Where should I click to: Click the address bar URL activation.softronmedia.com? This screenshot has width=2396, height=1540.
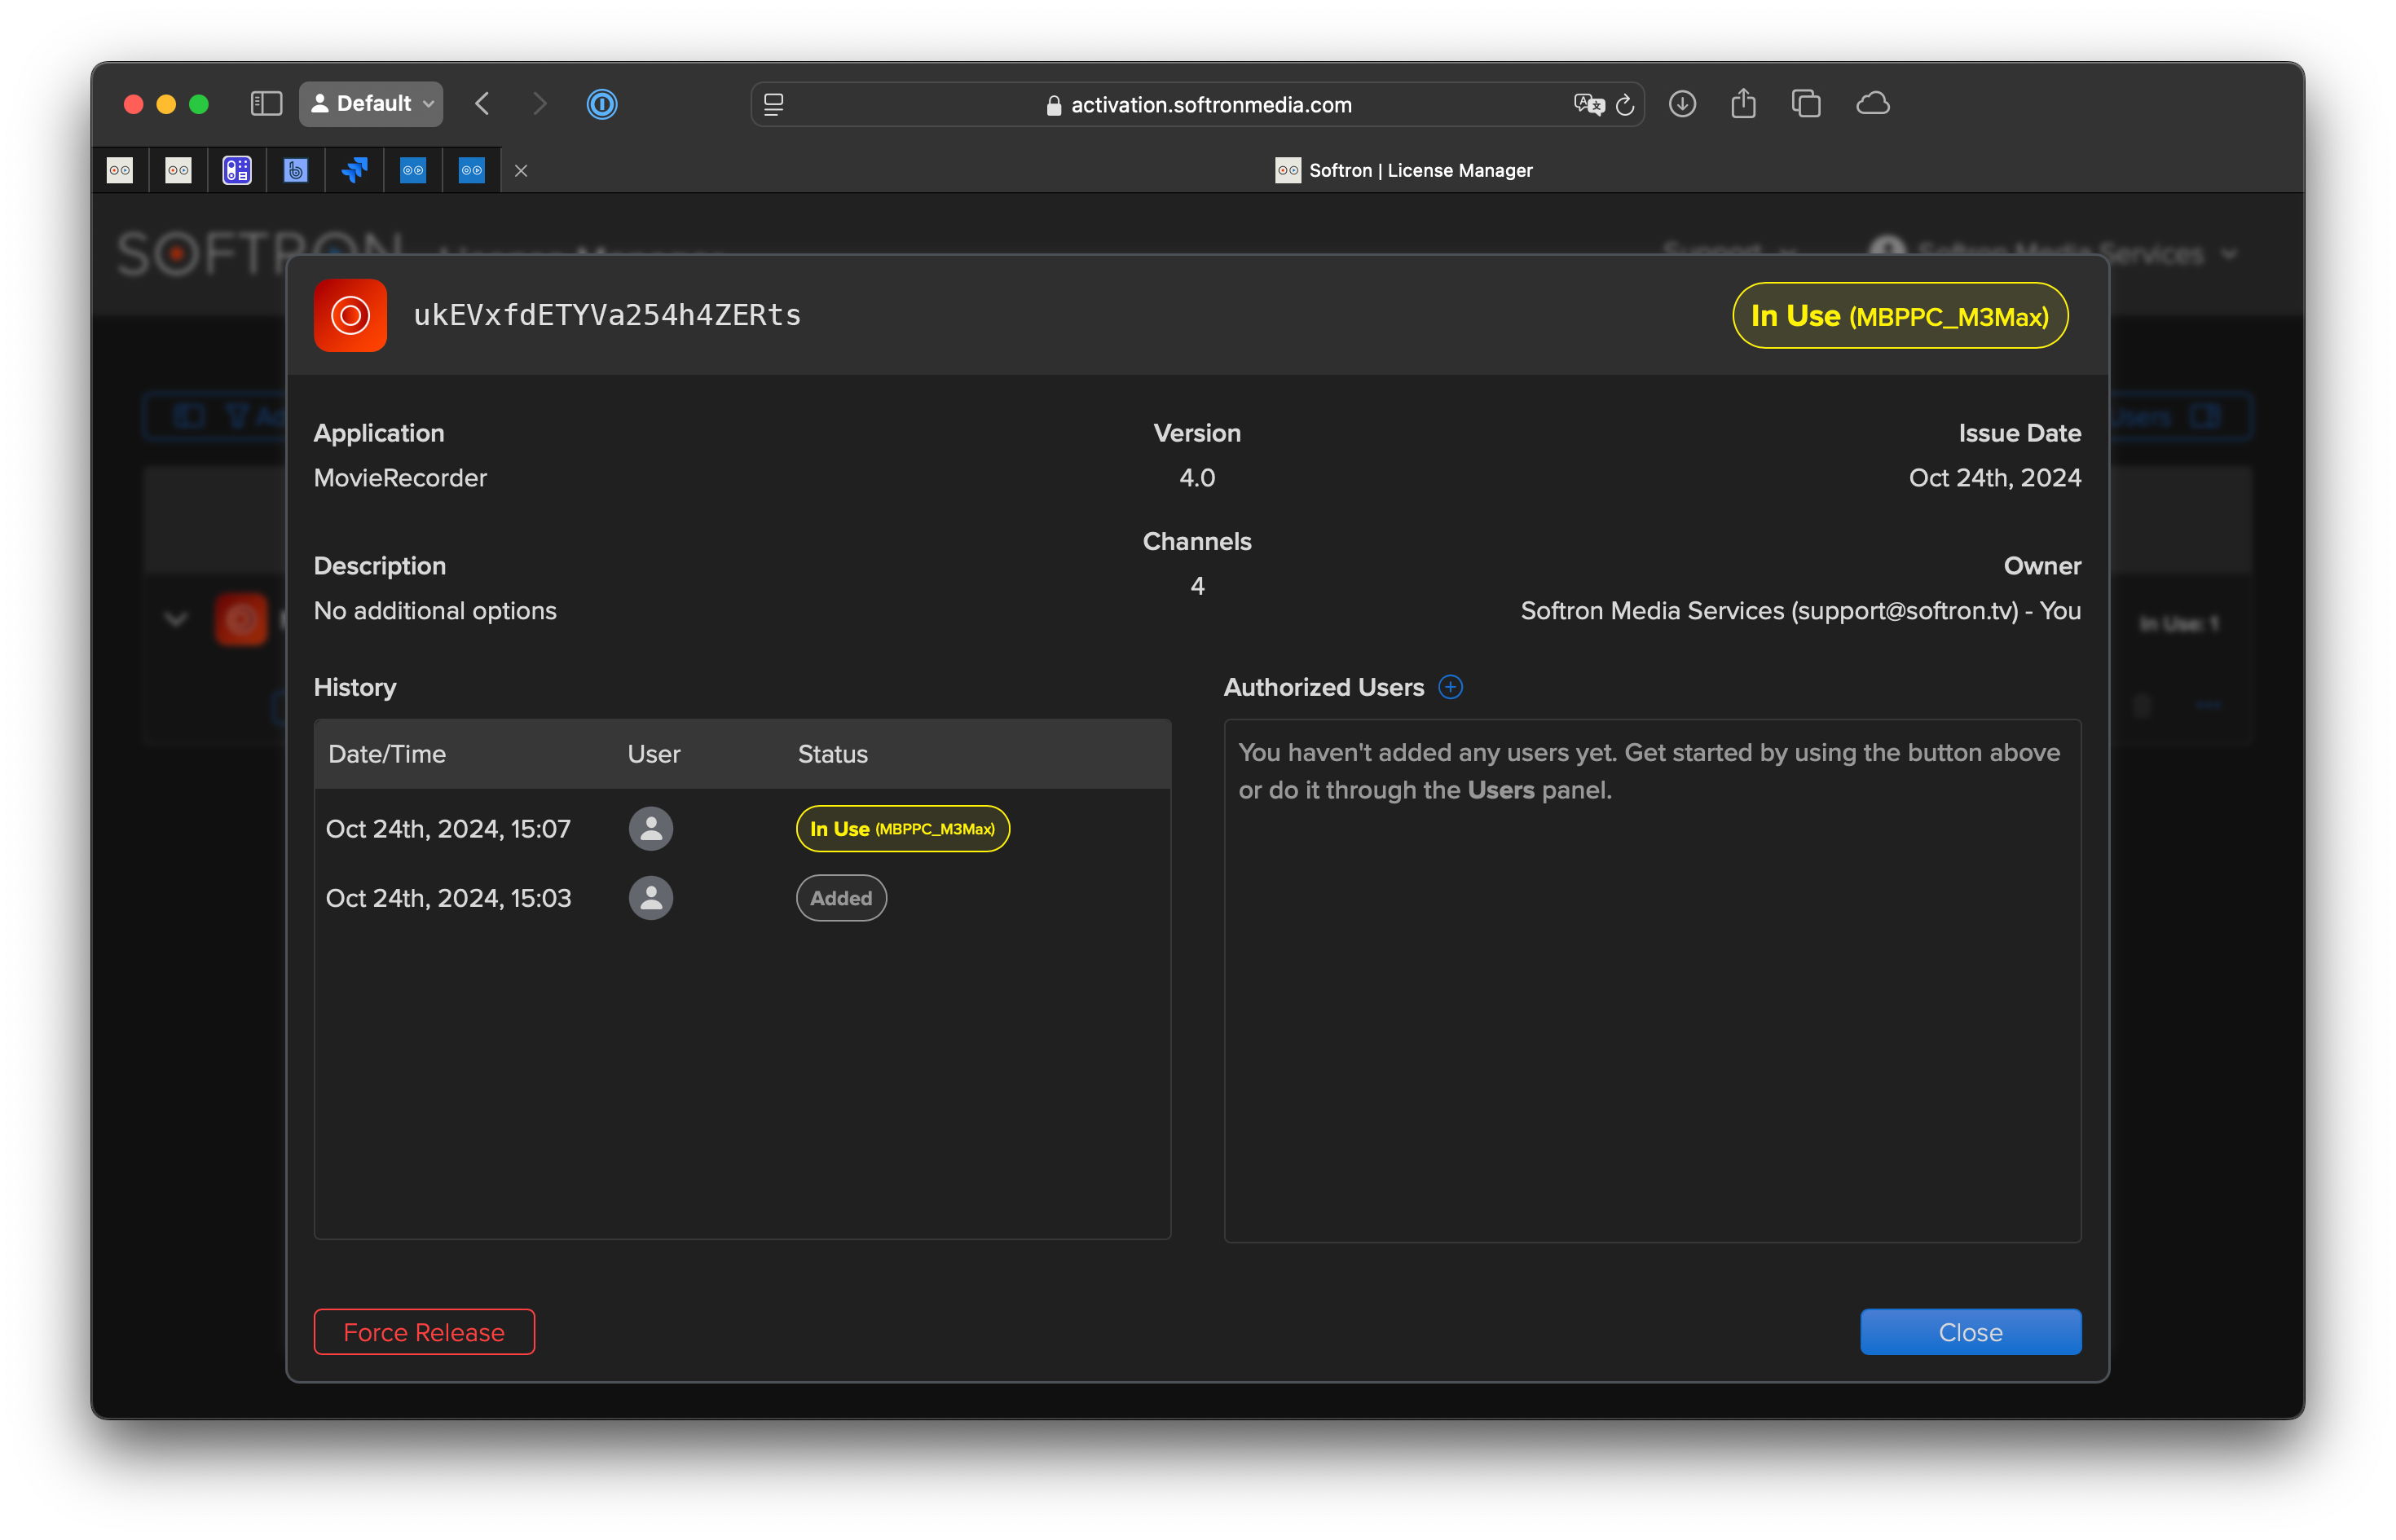pyautogui.click(x=1211, y=104)
